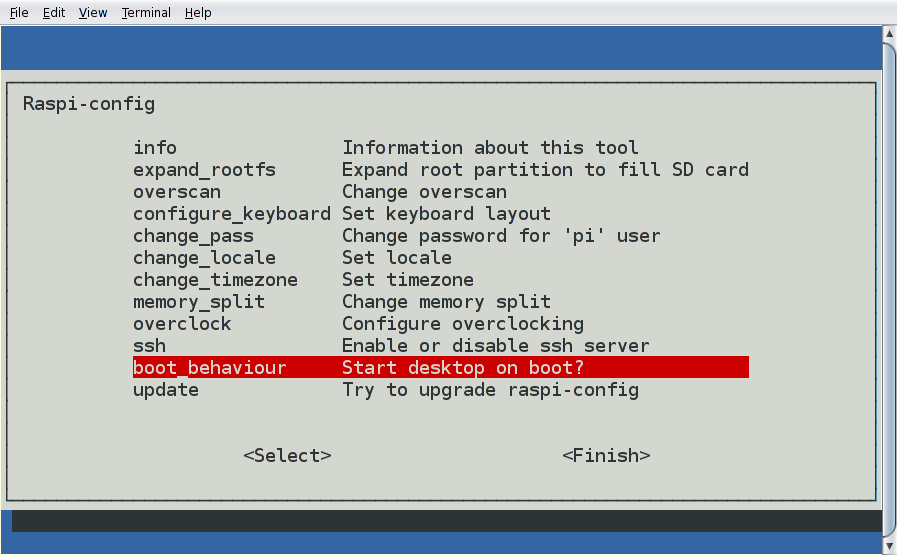Click 'Set keyboard layout' description
Image resolution: width=897 pixels, height=555 pixels.
point(446,214)
